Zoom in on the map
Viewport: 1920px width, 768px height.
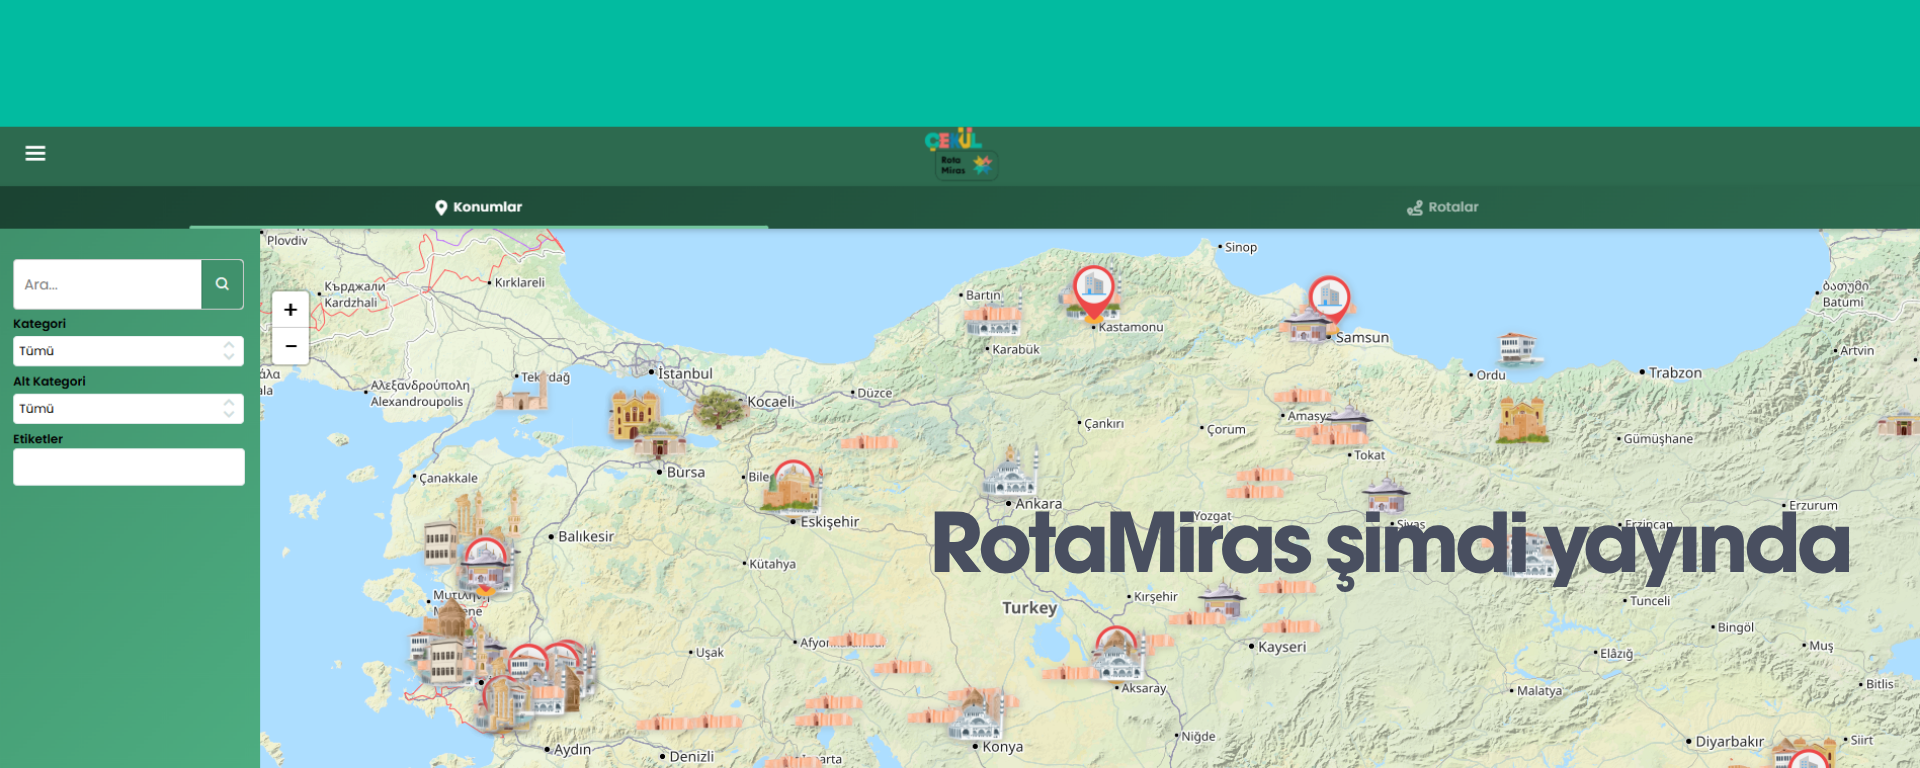point(290,310)
